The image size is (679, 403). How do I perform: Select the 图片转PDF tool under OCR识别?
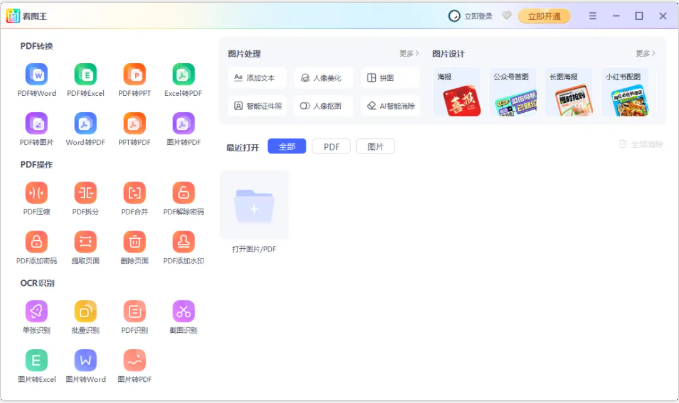[135, 366]
